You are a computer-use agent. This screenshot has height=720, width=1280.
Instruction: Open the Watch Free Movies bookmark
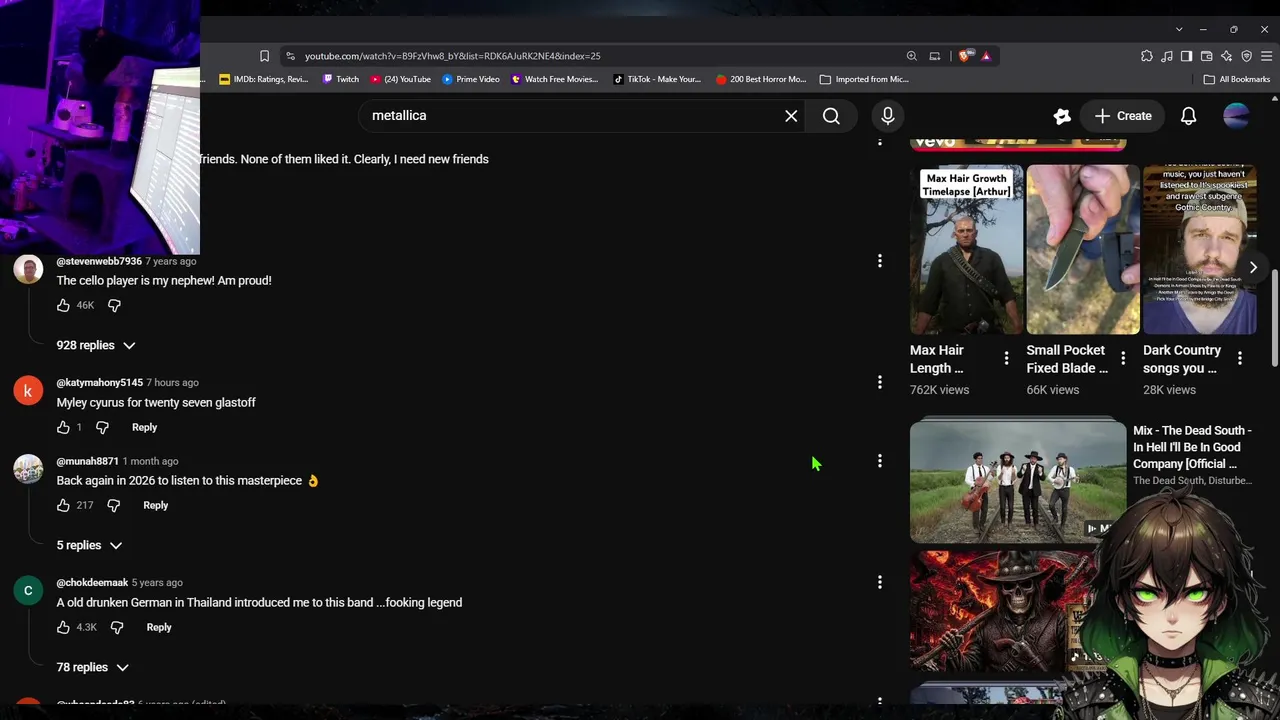tap(554, 79)
